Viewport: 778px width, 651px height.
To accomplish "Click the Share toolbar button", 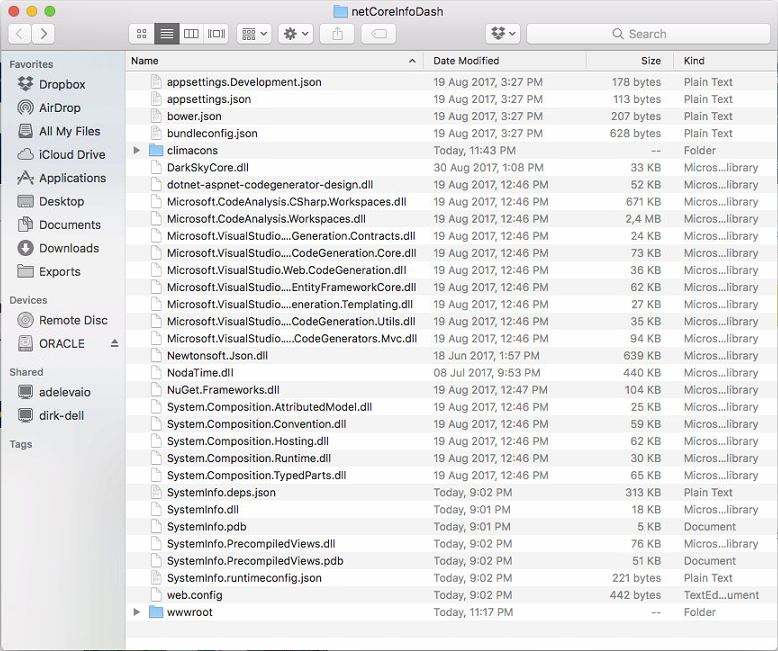I will 337,34.
